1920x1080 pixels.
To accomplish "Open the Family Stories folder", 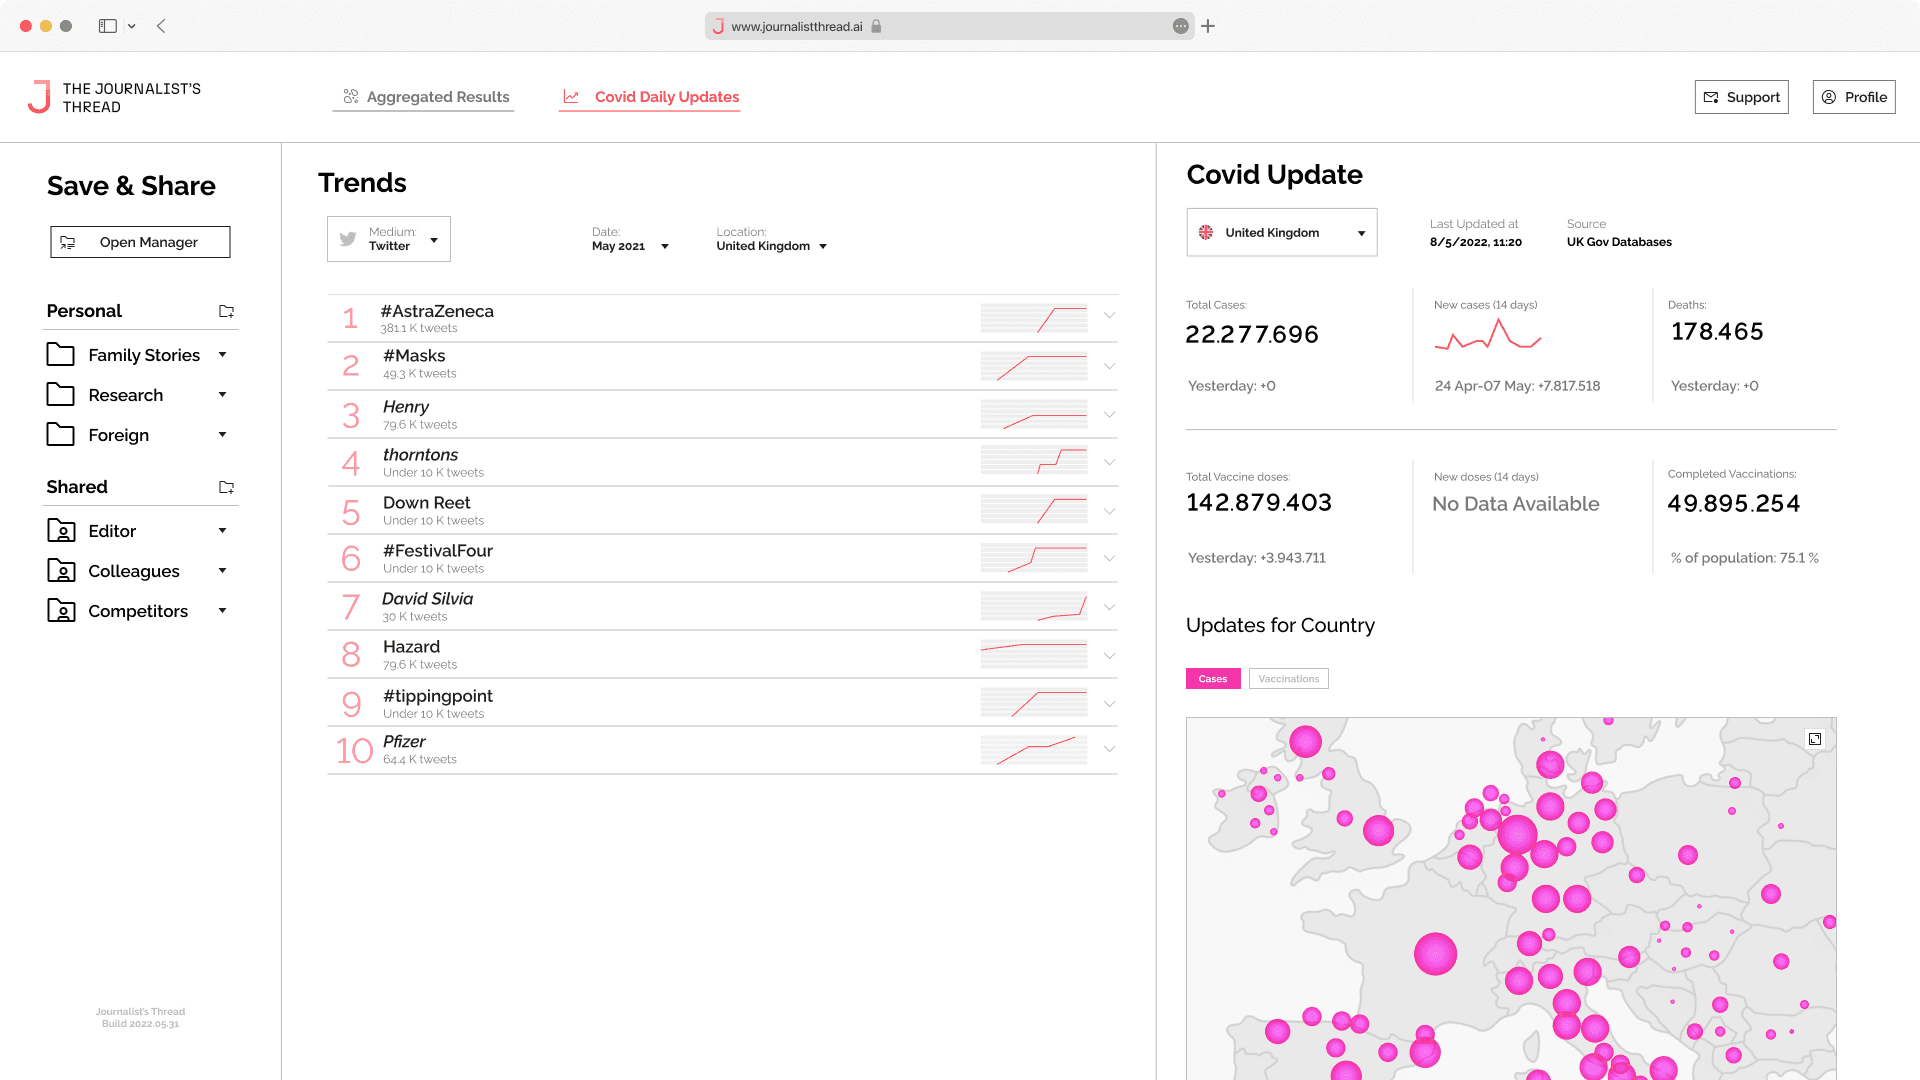I will pos(143,355).
